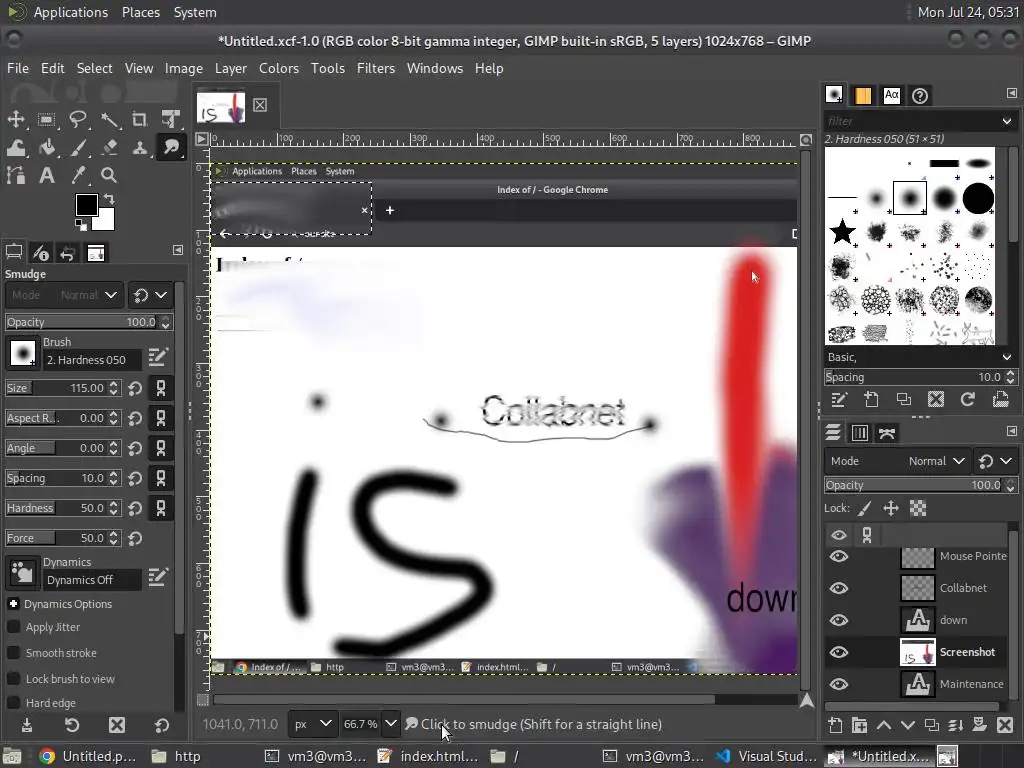
Task: Select the Bucket Fill tool
Action: [x=46, y=148]
